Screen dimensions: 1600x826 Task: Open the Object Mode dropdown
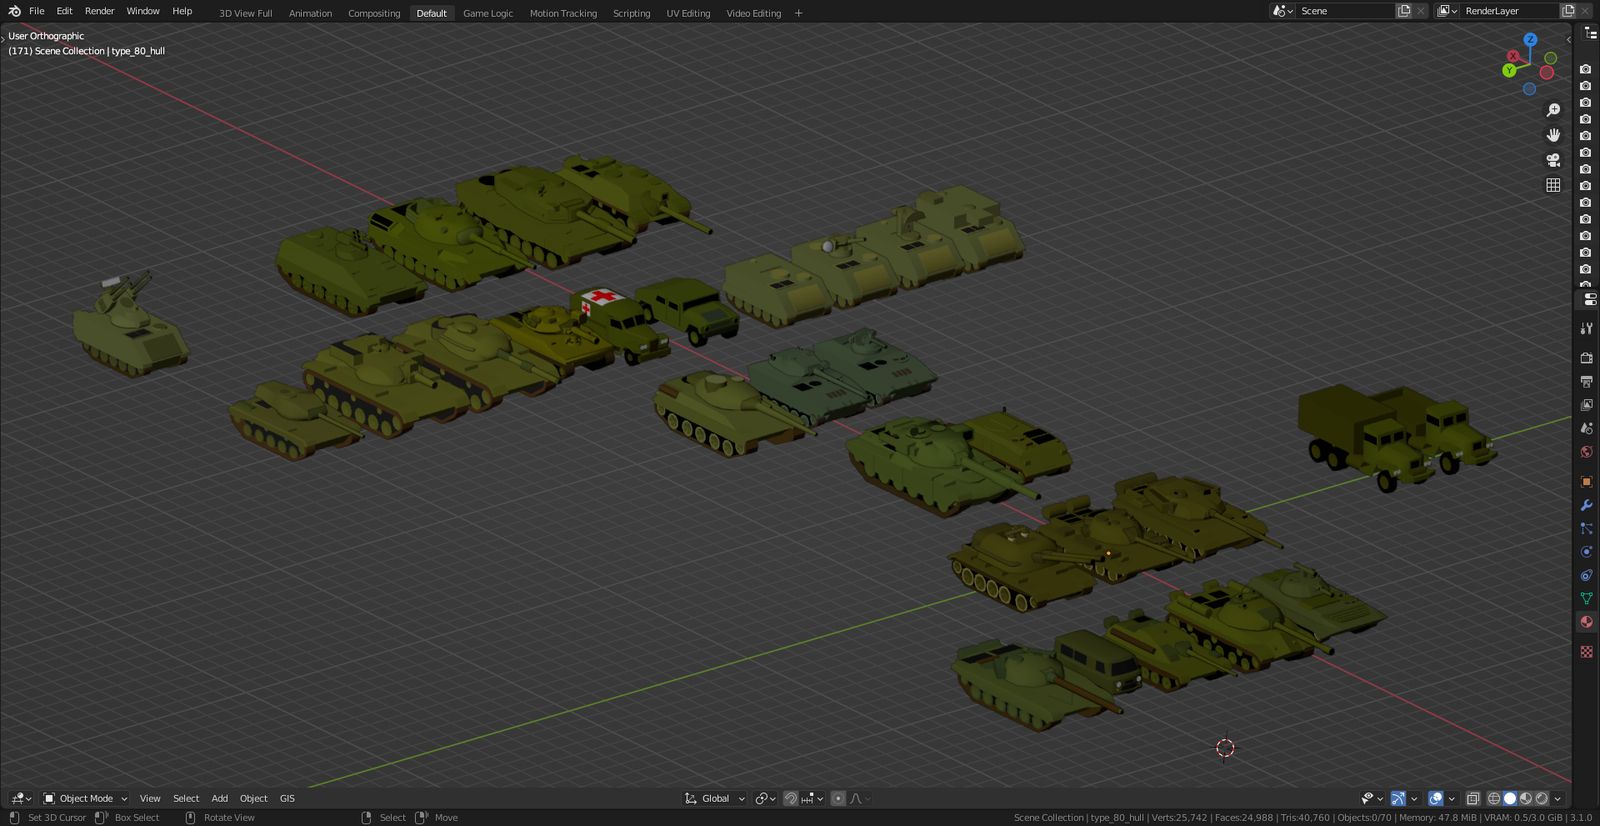click(x=86, y=798)
